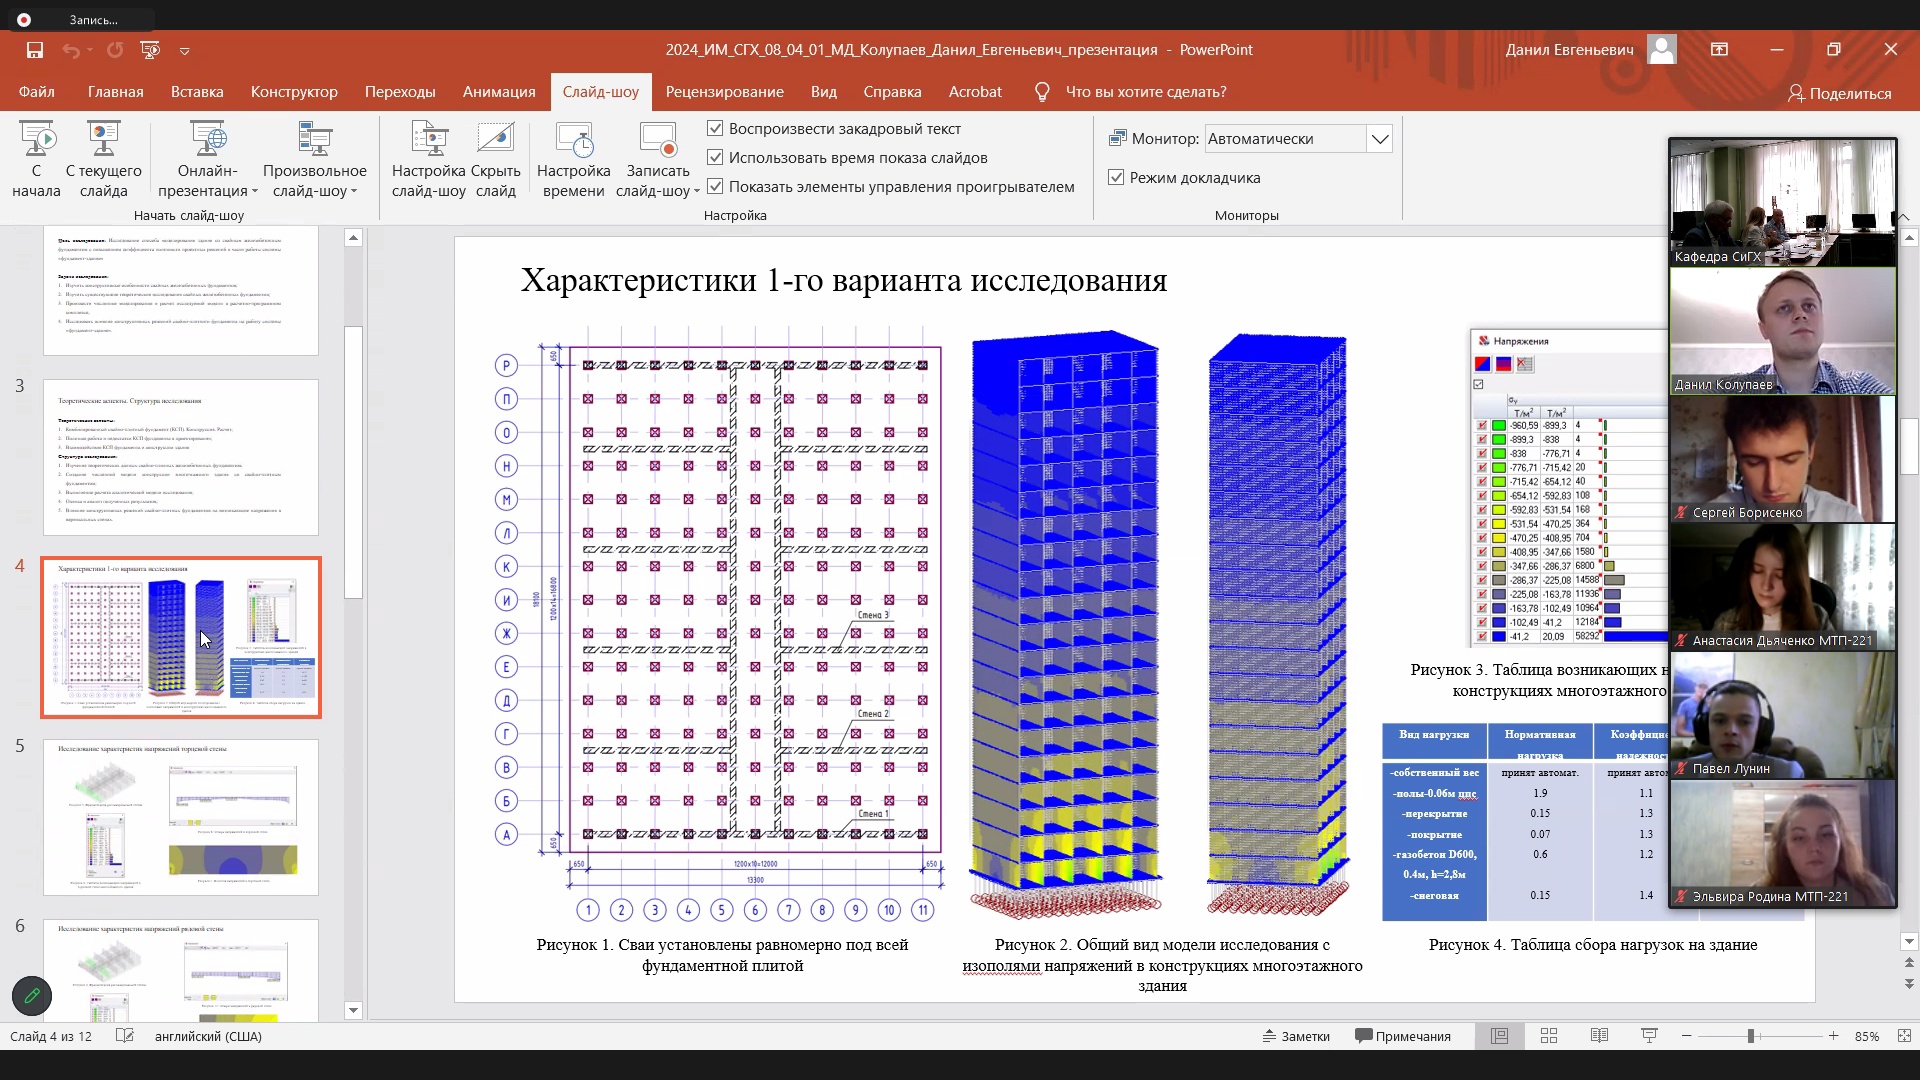Click thumbnail panel scroll-up arrow
This screenshot has width=1920, height=1080.
coord(353,238)
